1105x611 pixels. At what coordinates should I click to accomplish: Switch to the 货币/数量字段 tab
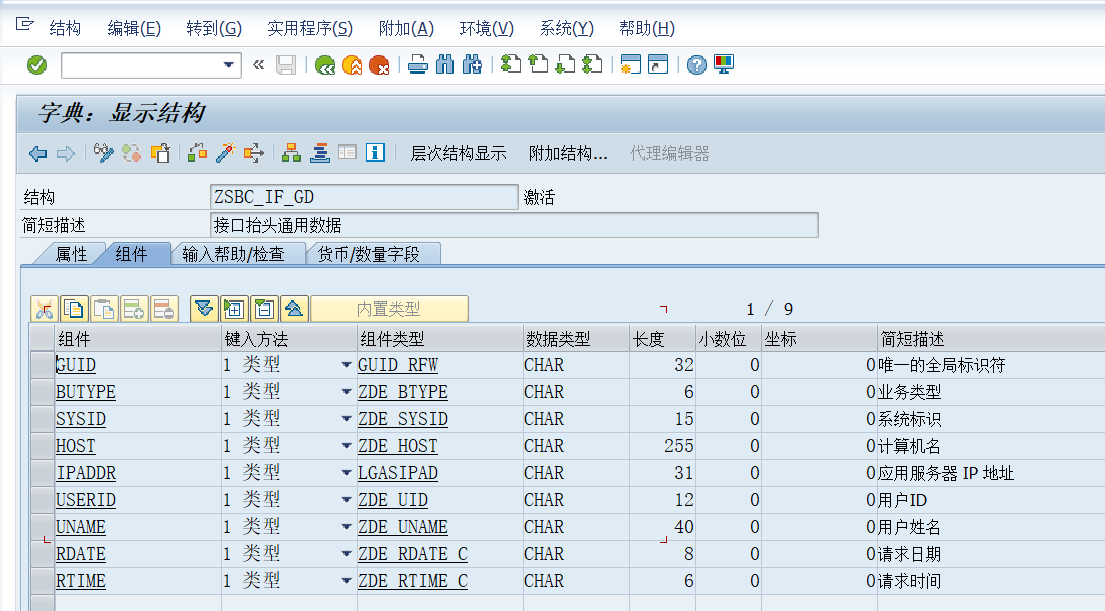[369, 254]
